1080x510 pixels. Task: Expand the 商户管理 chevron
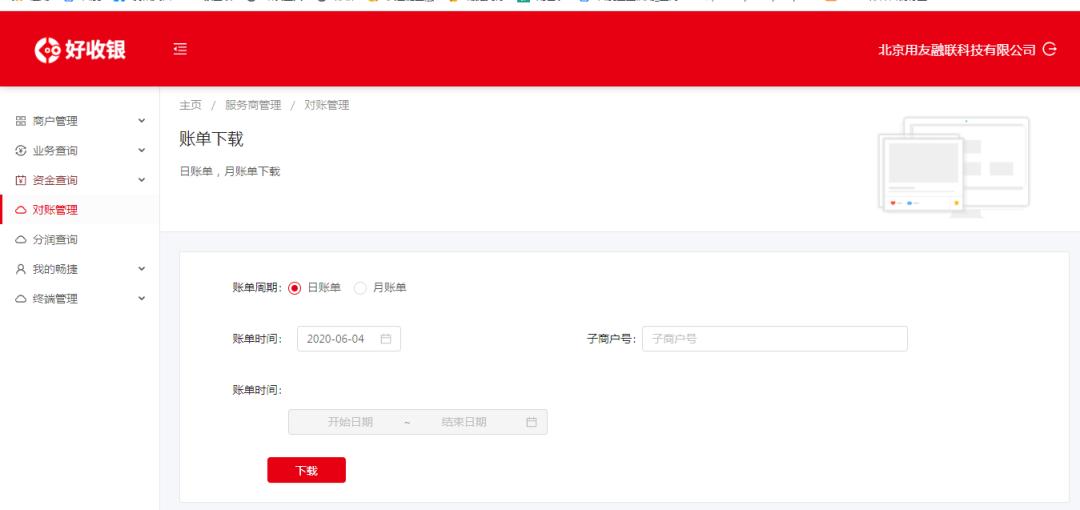[x=142, y=121]
